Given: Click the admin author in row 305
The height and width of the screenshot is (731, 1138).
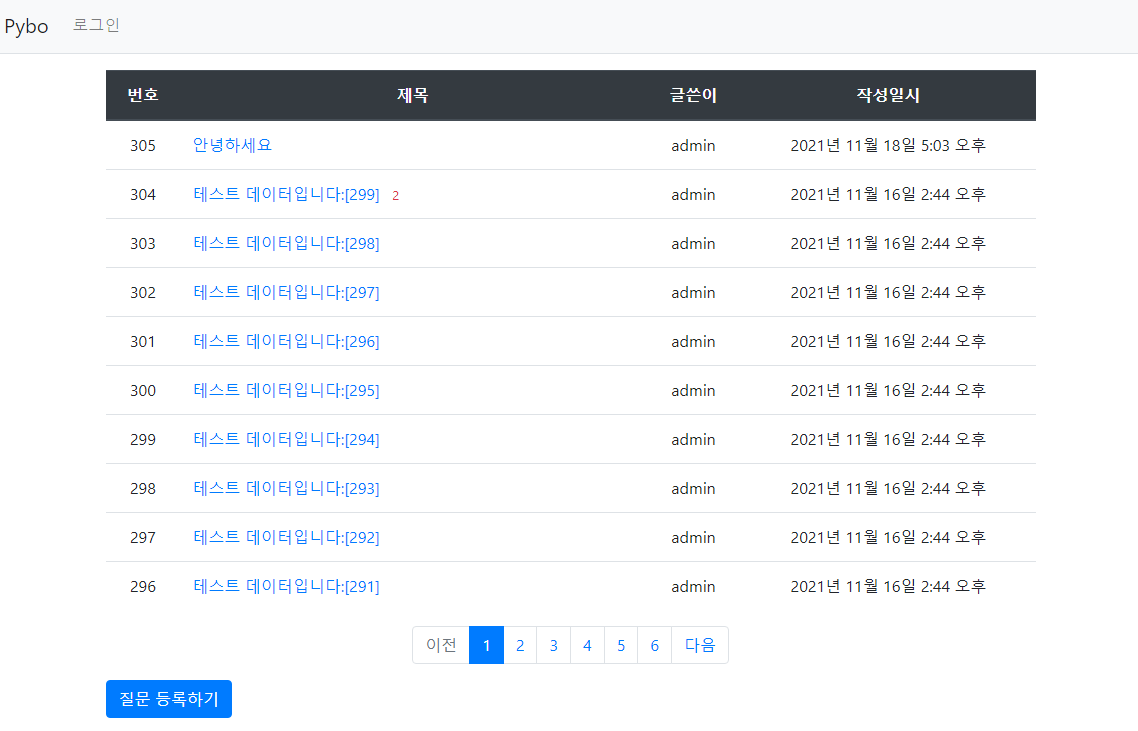Looking at the screenshot, I should pos(693,145).
